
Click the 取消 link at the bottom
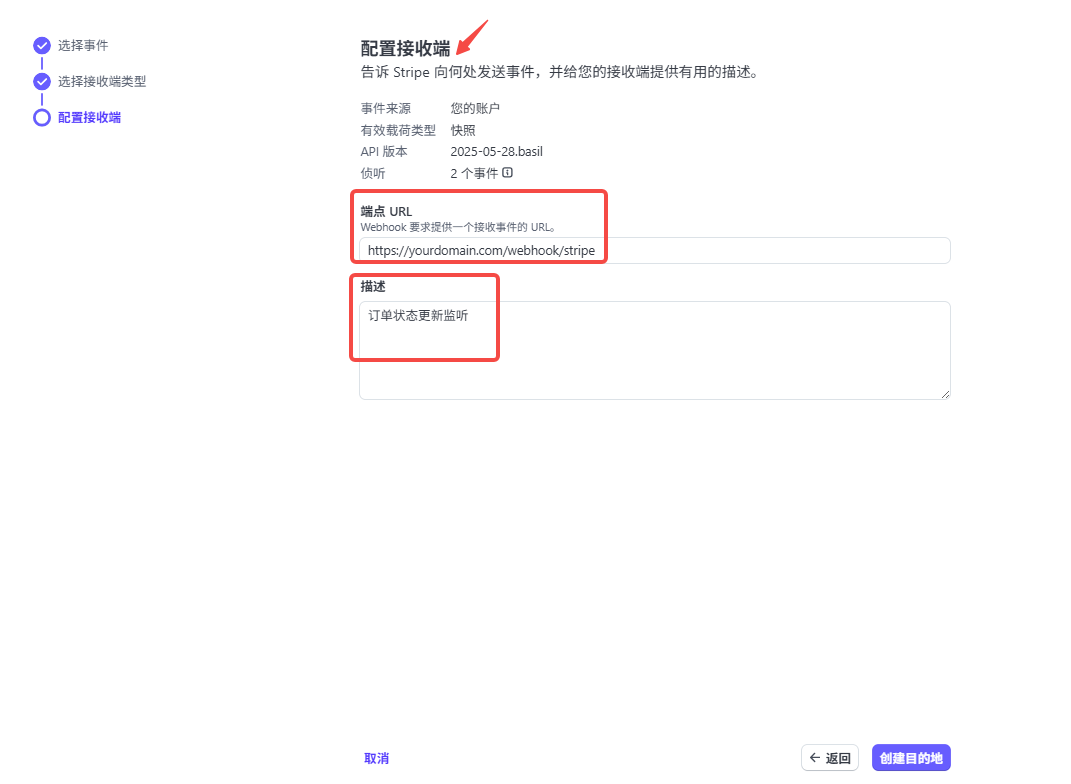[x=376, y=757]
